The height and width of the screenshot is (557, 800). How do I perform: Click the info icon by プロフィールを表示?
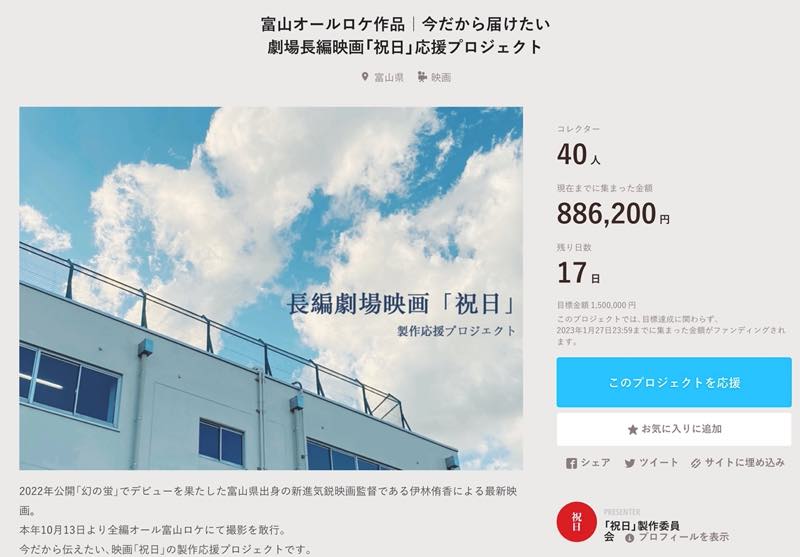630,538
